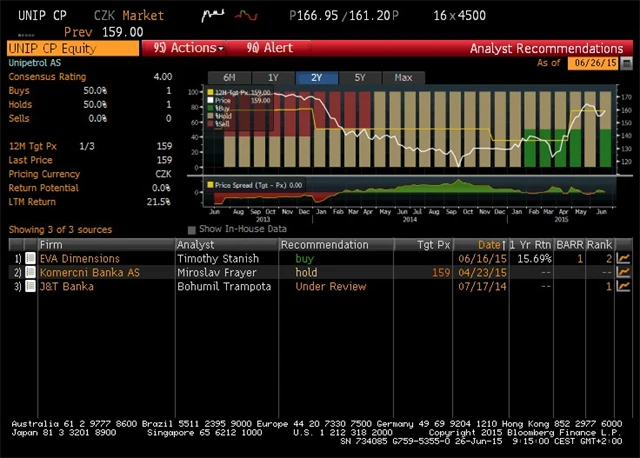The width and height of the screenshot is (640, 458).
Task: Open the Actions dropdown menu
Action: point(185,48)
